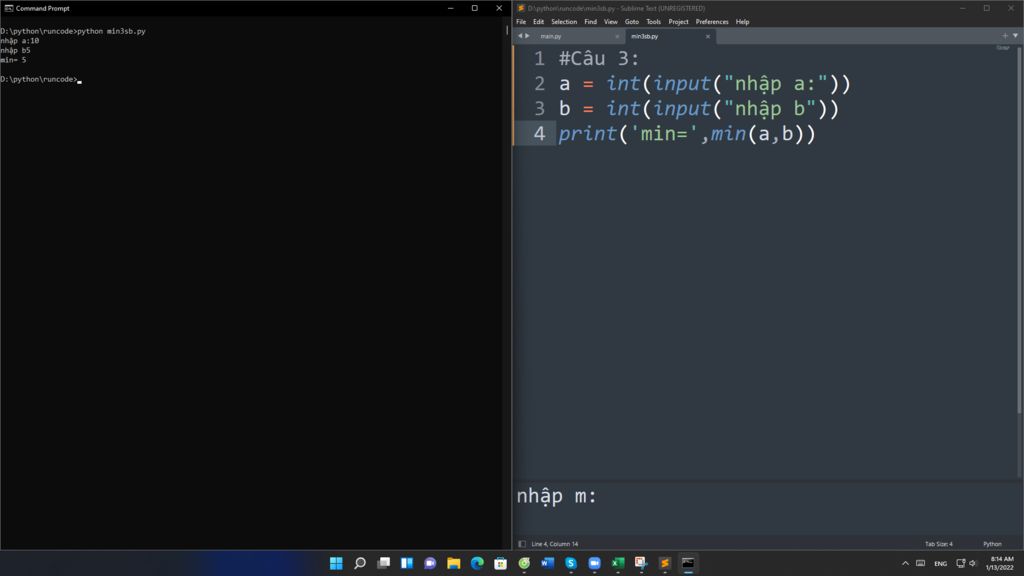Click the Line 4, Column 14 status
This screenshot has height=576, width=1024.
[x=554, y=544]
